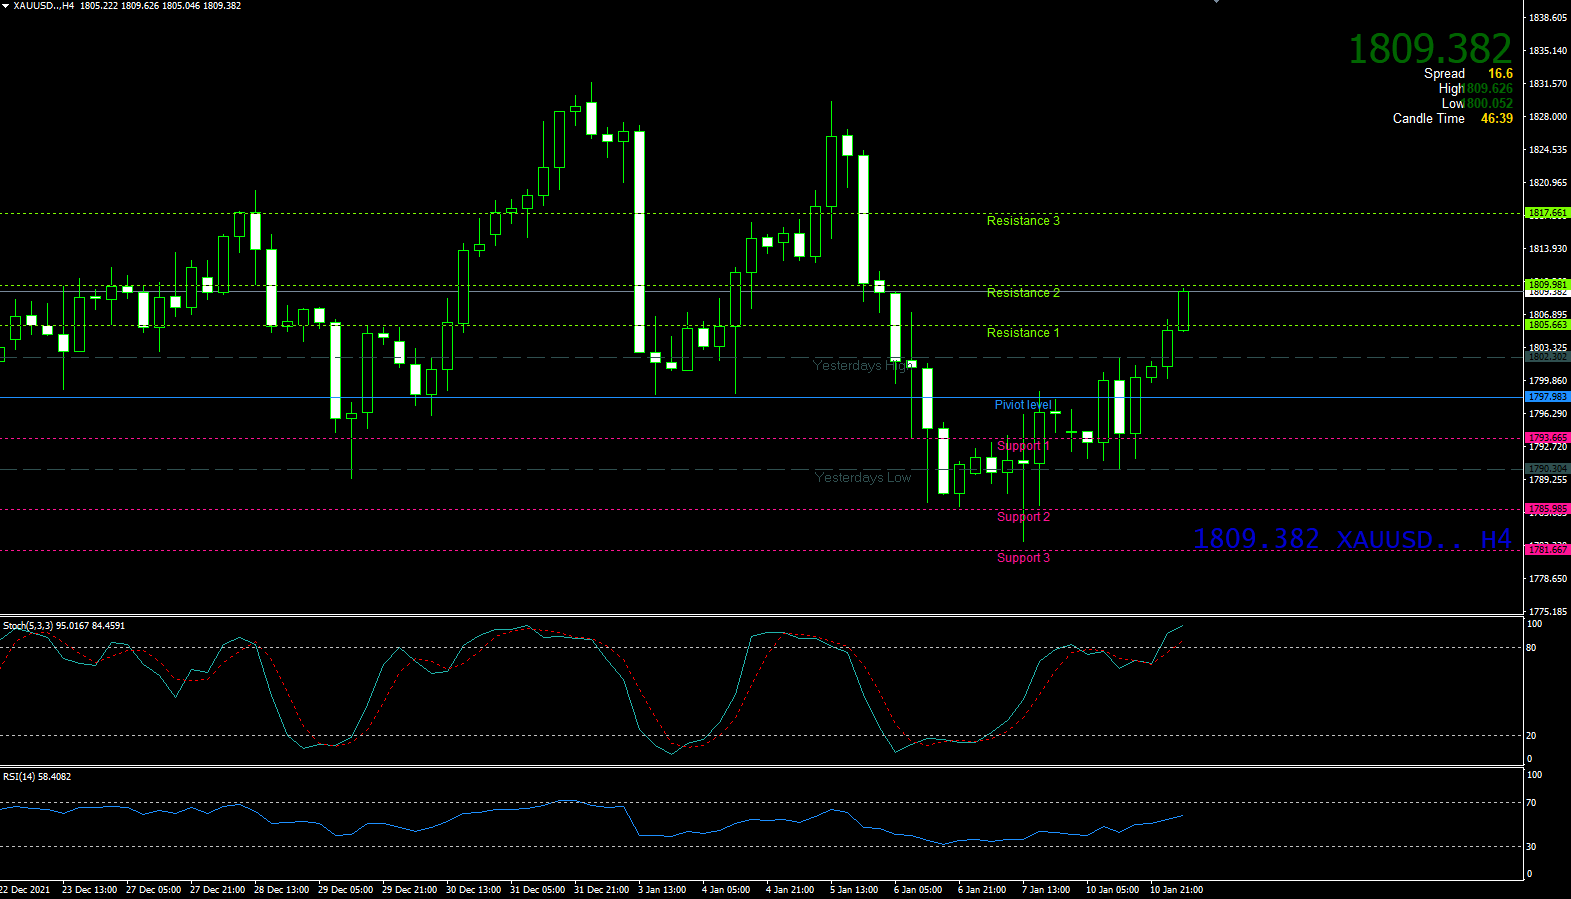
Task: Click the blue 1797.983 pivot price tag
Action: point(1547,397)
